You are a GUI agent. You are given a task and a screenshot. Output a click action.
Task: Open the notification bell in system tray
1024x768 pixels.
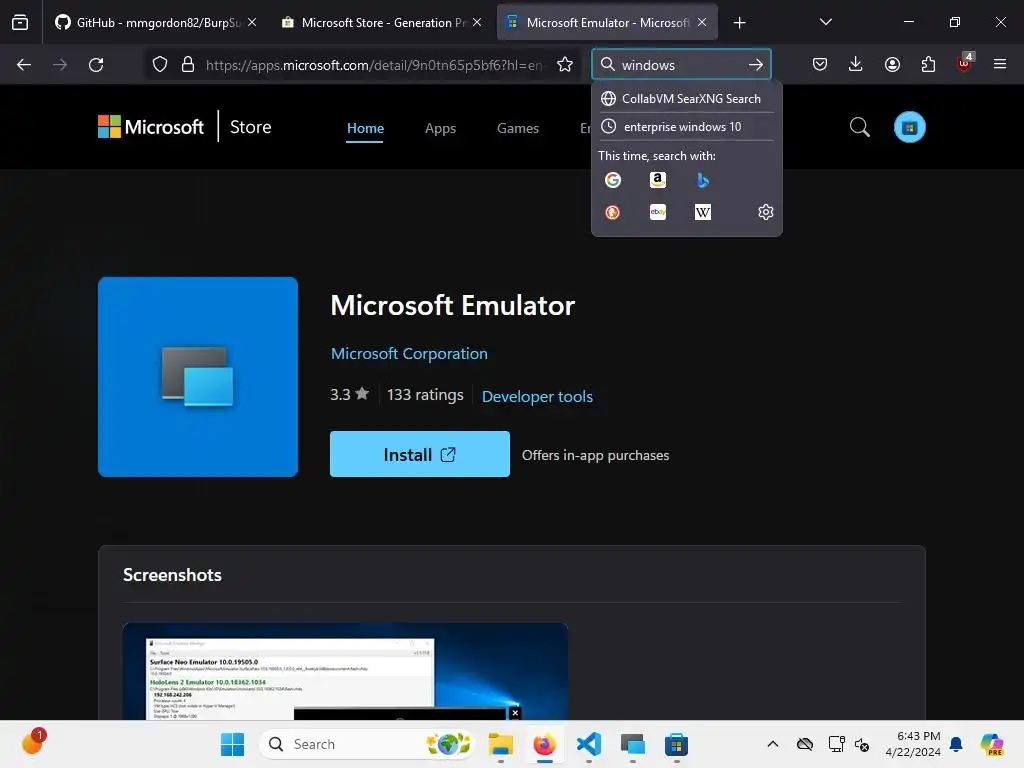tap(956, 744)
